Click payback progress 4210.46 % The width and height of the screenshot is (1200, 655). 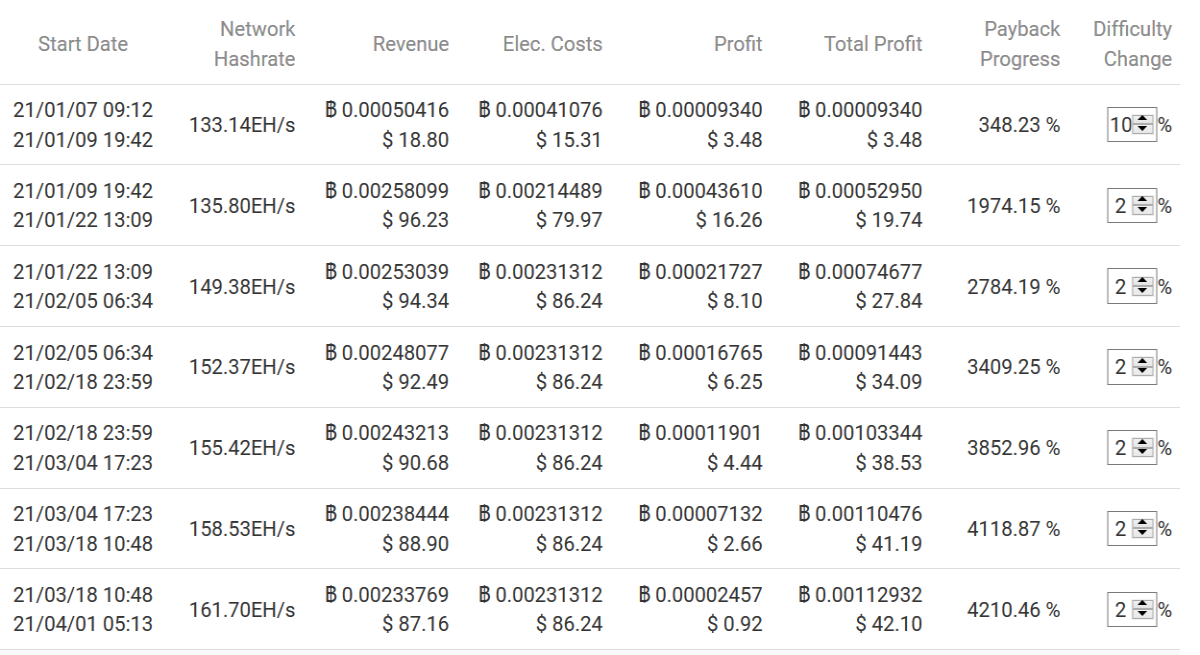[1014, 610]
